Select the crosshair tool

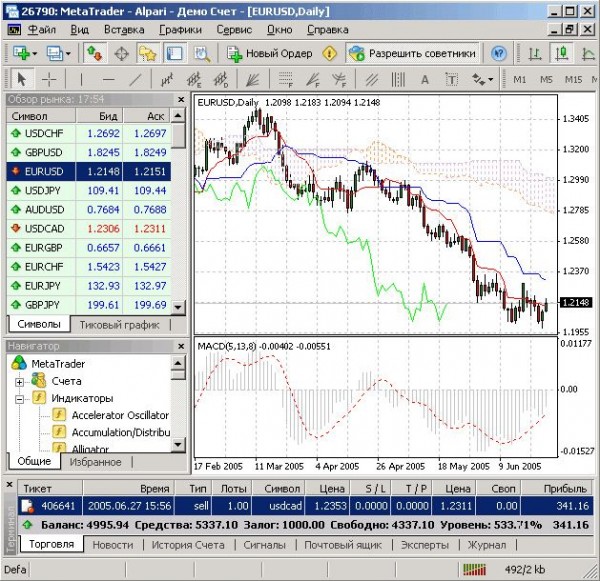(48, 79)
